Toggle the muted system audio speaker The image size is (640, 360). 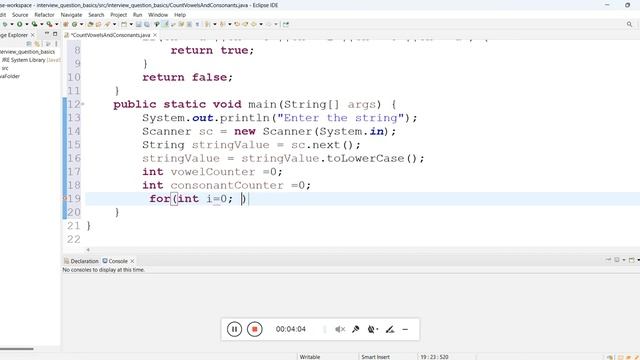tap(340, 329)
